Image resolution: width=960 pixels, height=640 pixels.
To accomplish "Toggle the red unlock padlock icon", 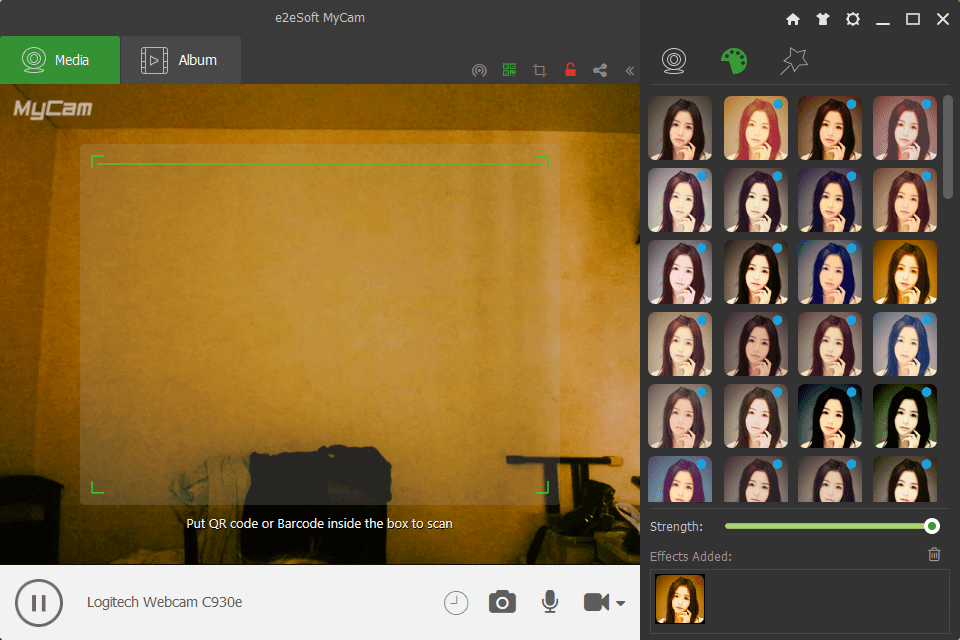I will pos(570,70).
